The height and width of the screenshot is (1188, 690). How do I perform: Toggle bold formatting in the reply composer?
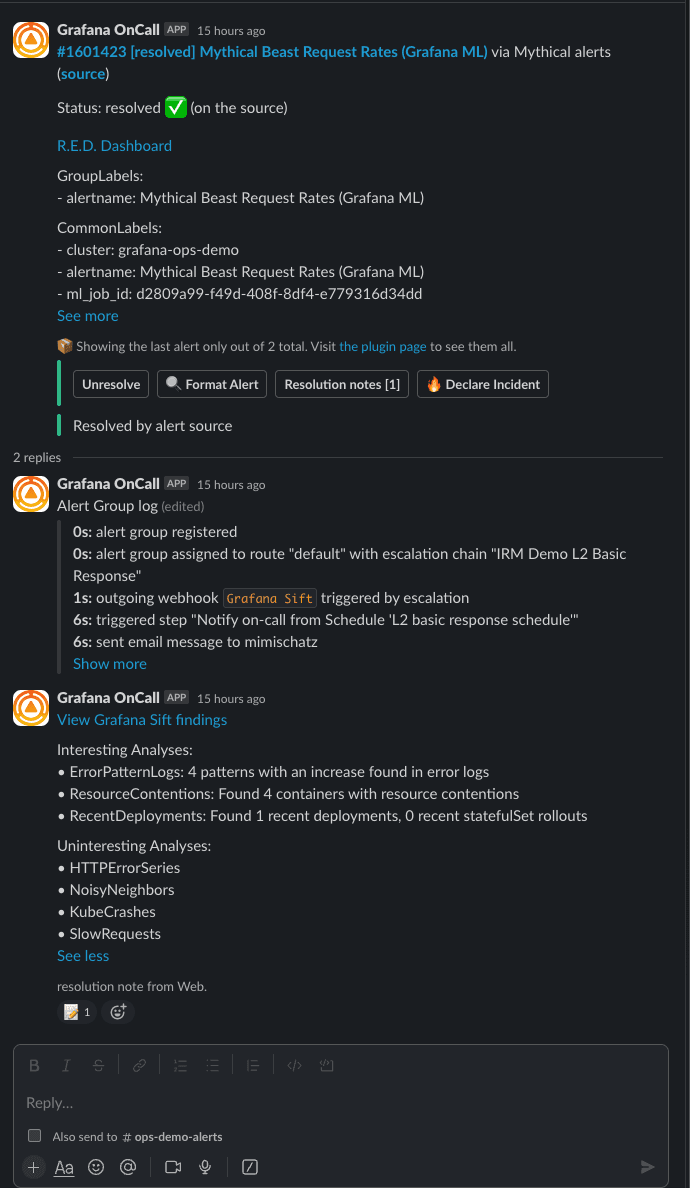34,1065
